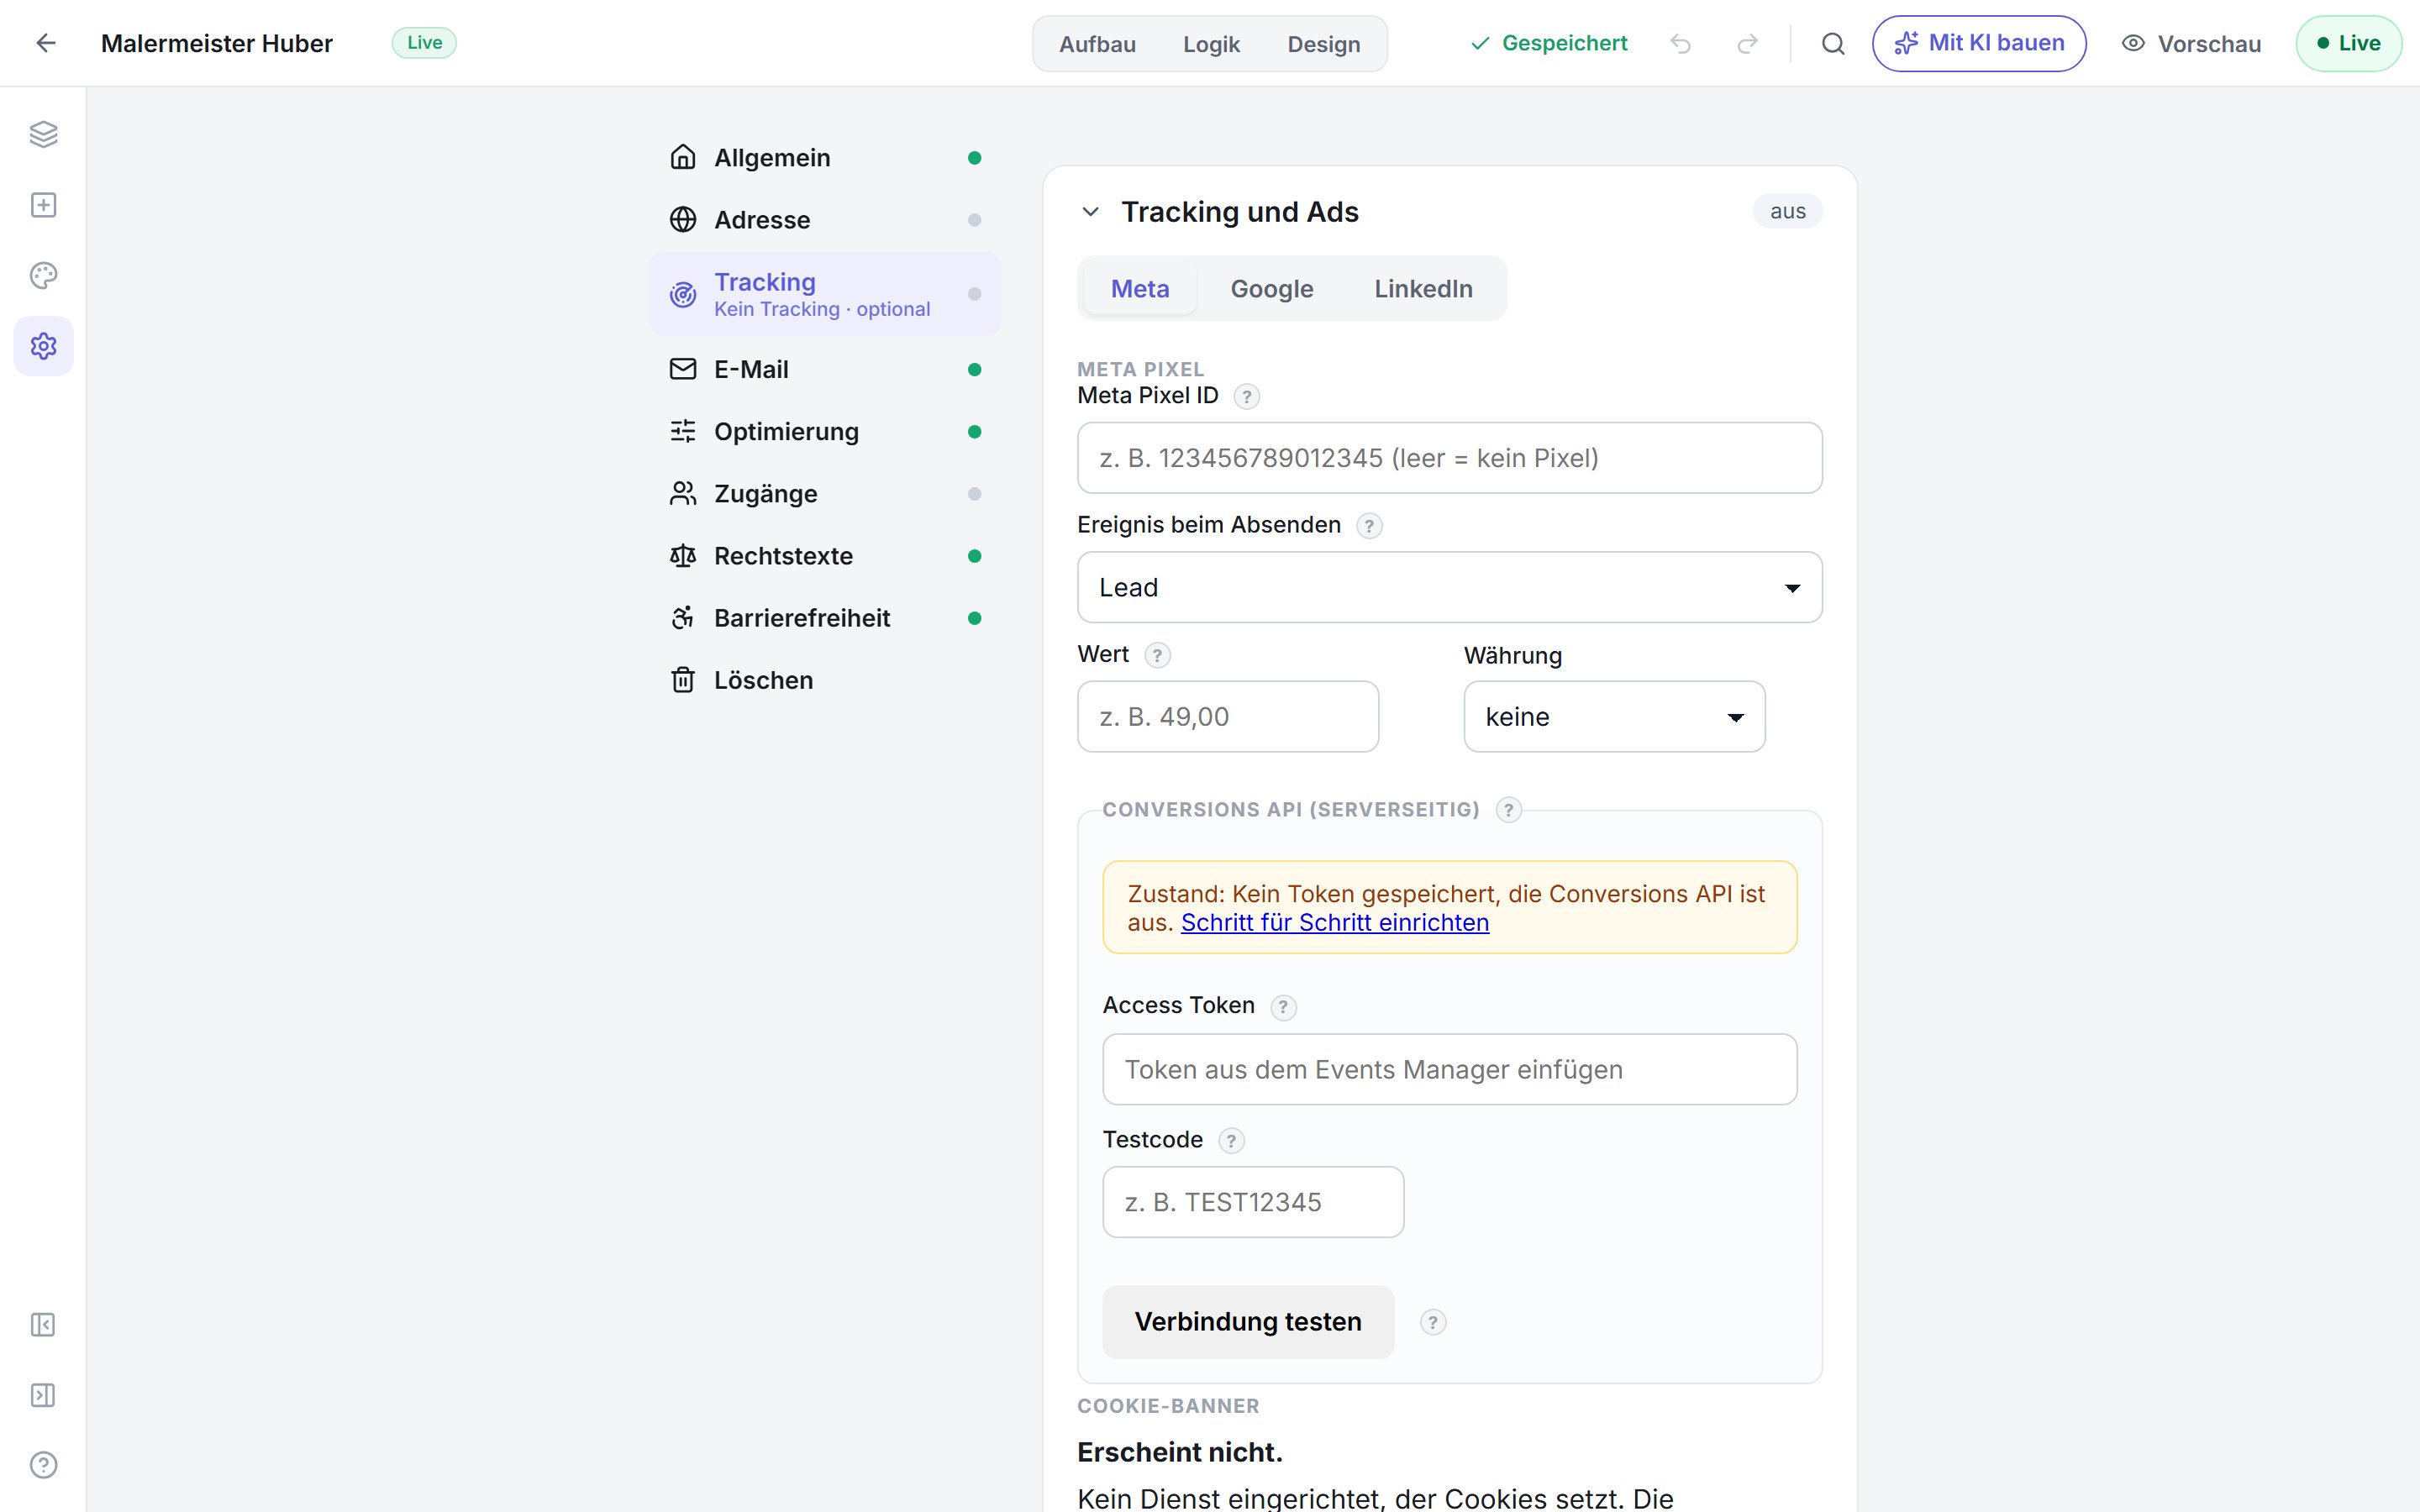Click into the Access Token field
Screen dimensions: 2420x1512
pyautogui.click(x=1449, y=1070)
